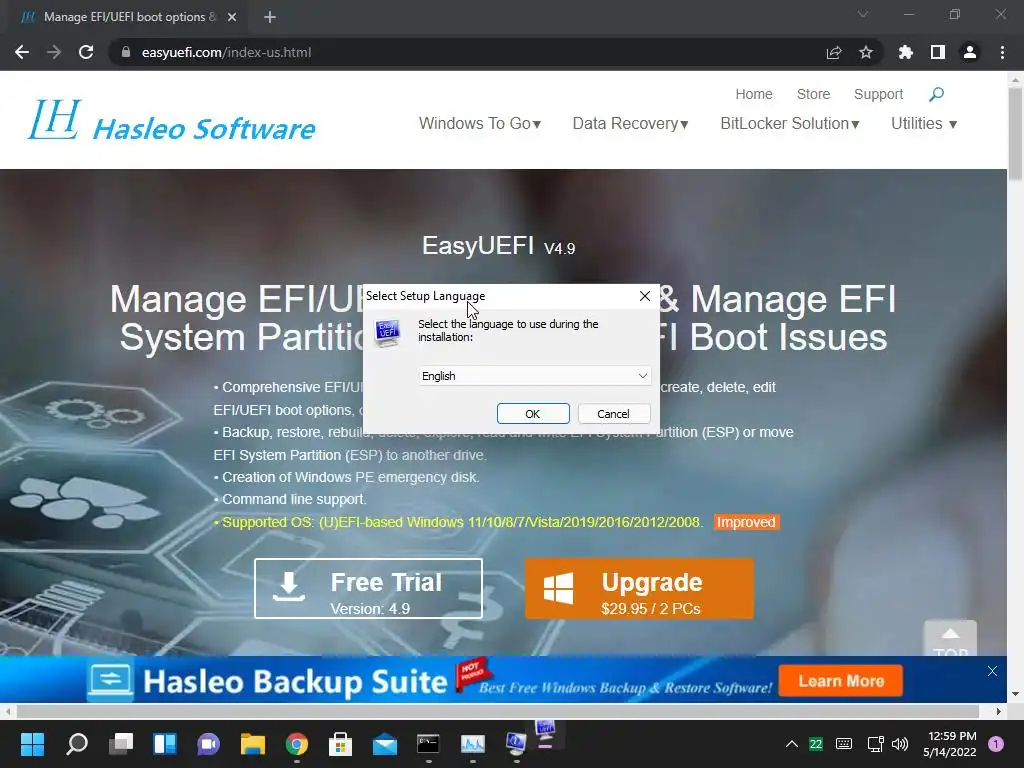The height and width of the screenshot is (768, 1024).
Task: Reload the current page
Action: (86, 52)
